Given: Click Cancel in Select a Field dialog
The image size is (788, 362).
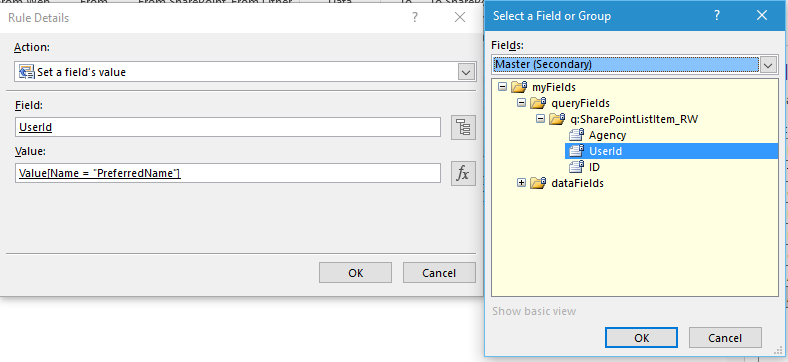Looking at the screenshot, I should coord(725,338).
